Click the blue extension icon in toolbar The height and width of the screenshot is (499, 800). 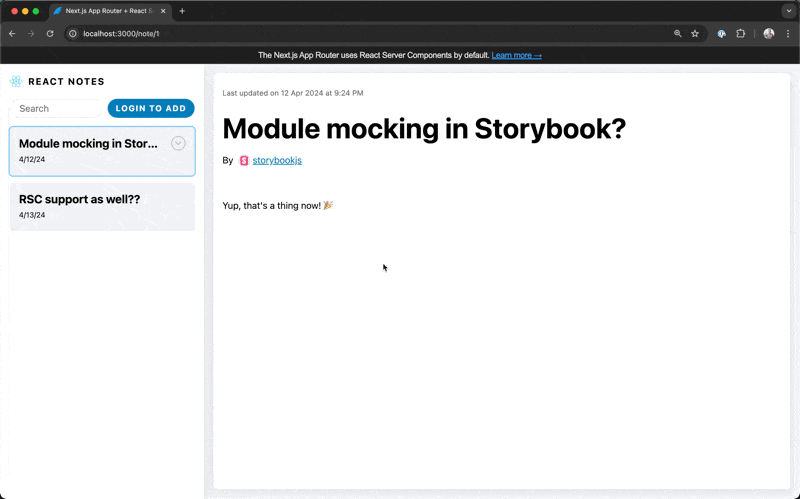tap(721, 34)
